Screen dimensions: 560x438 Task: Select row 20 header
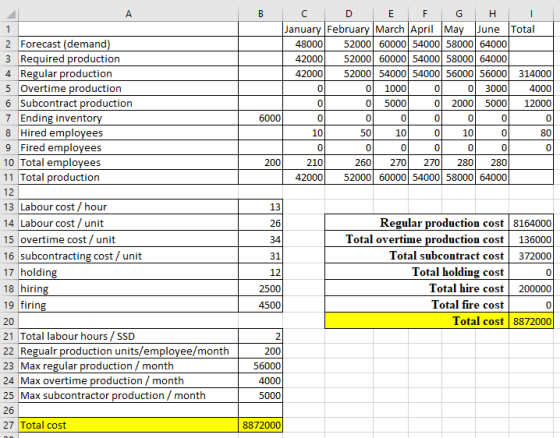[9, 321]
